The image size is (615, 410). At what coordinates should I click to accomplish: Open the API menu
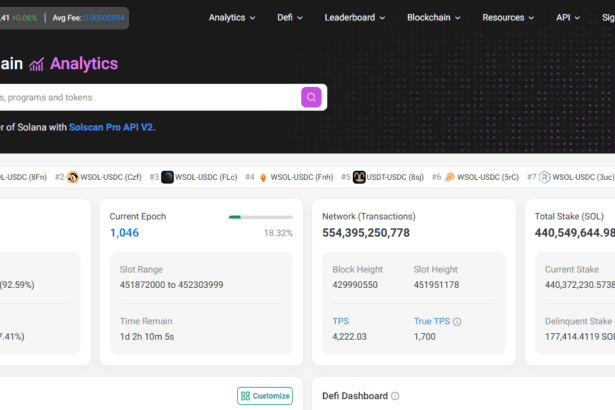[x=568, y=18]
